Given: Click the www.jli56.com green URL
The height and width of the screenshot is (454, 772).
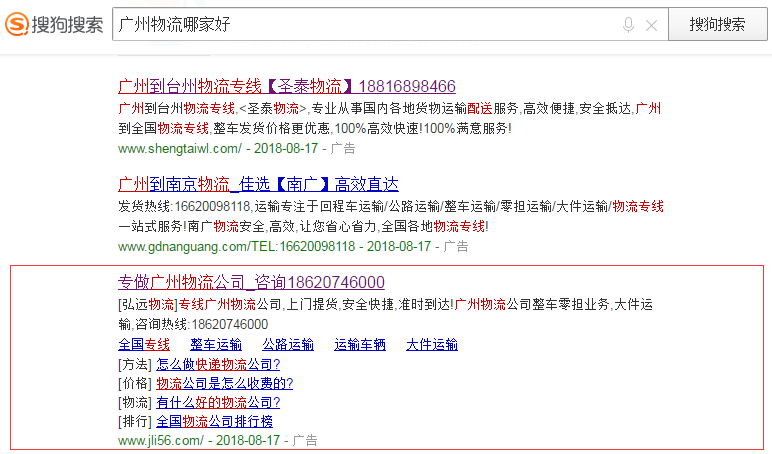Looking at the screenshot, I should tap(161, 440).
